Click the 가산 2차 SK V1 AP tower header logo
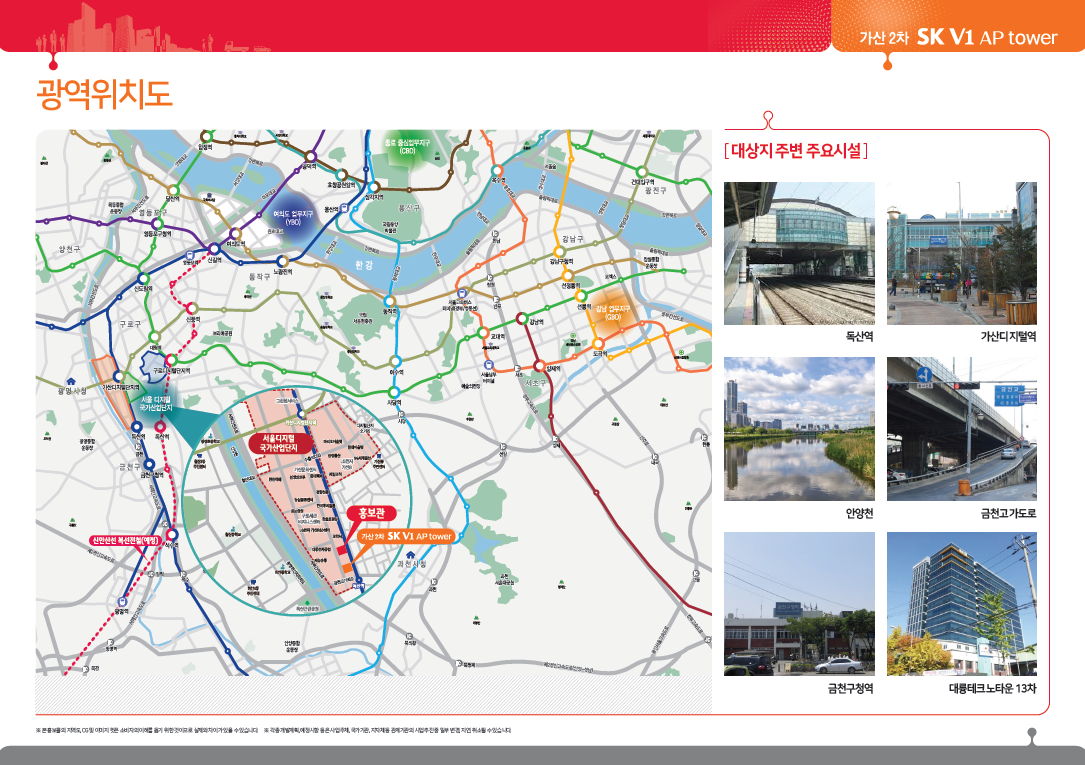 tap(958, 37)
